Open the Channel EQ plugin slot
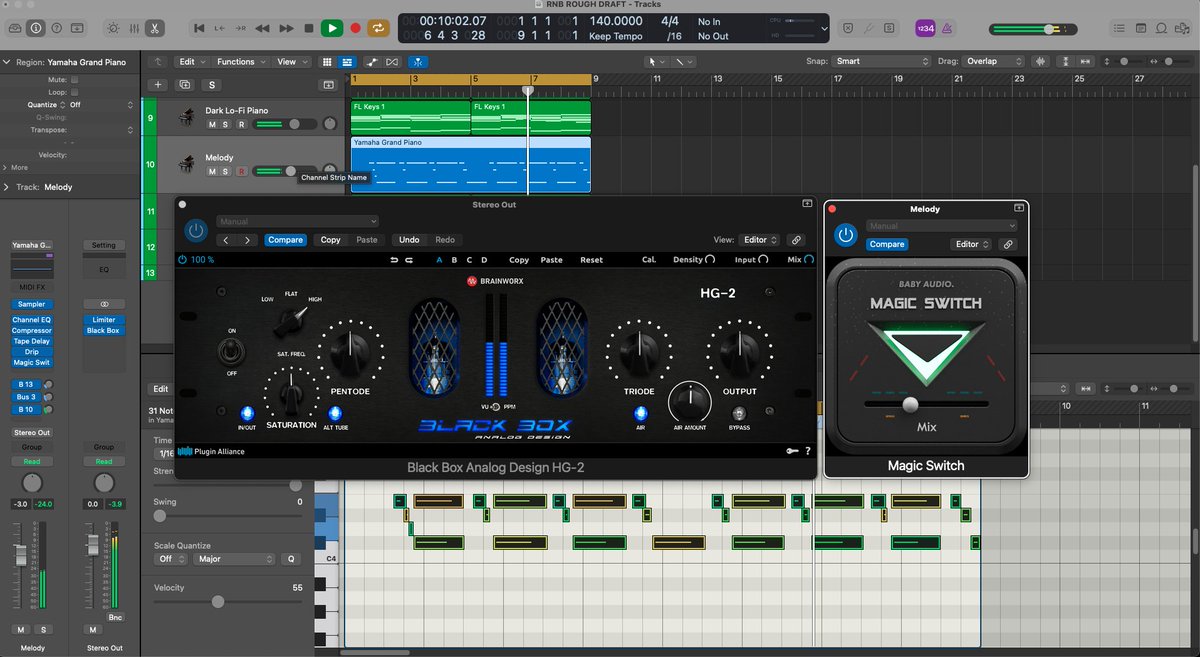 [x=32, y=320]
